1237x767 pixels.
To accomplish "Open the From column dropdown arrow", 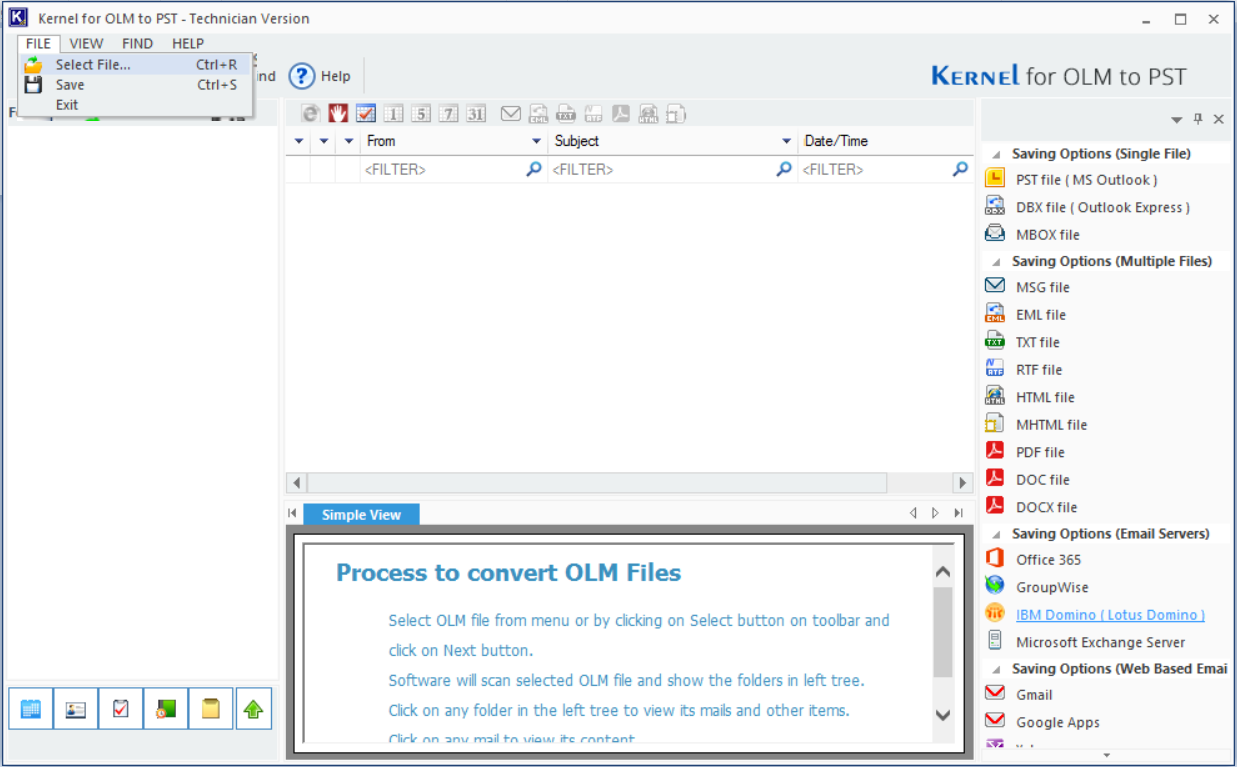I will click(537, 142).
